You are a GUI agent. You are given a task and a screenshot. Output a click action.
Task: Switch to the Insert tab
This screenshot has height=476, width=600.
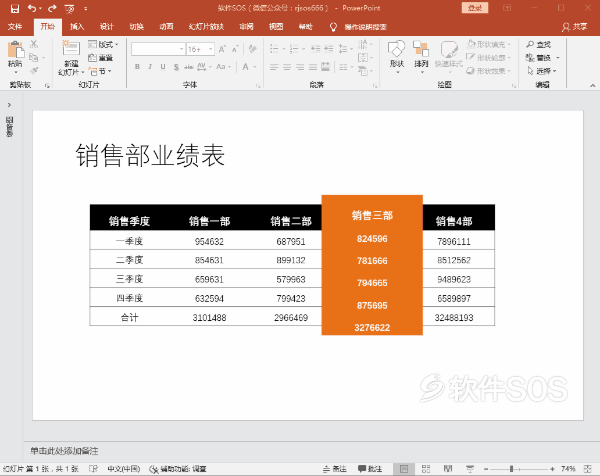click(x=77, y=27)
